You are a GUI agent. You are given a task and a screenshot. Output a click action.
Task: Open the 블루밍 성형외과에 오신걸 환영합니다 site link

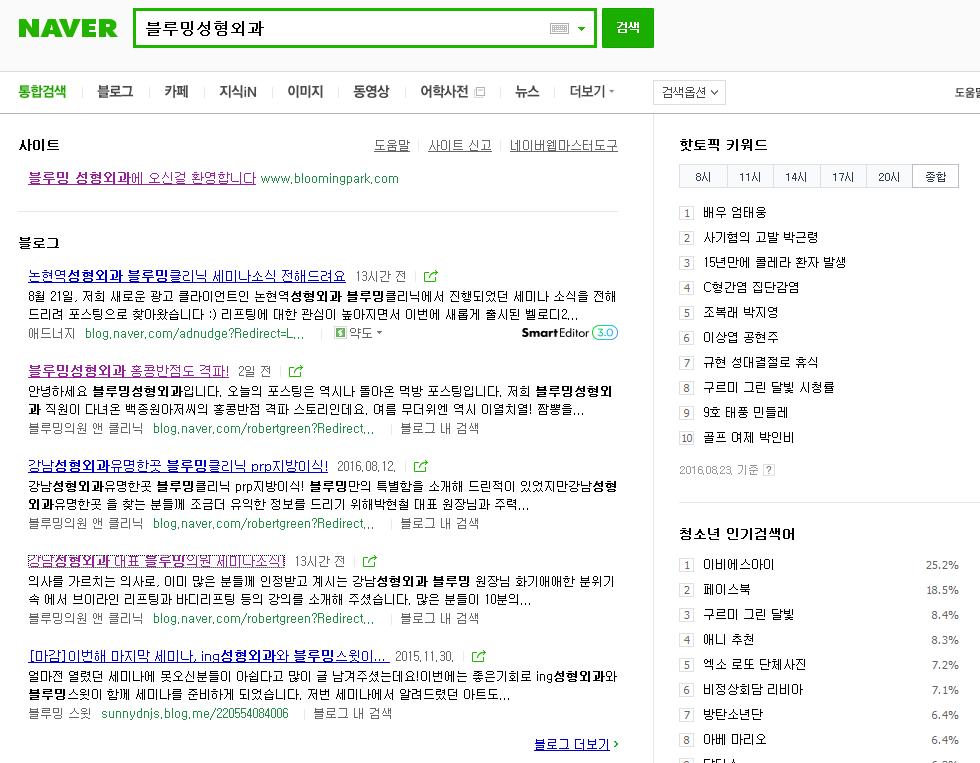click(x=142, y=178)
